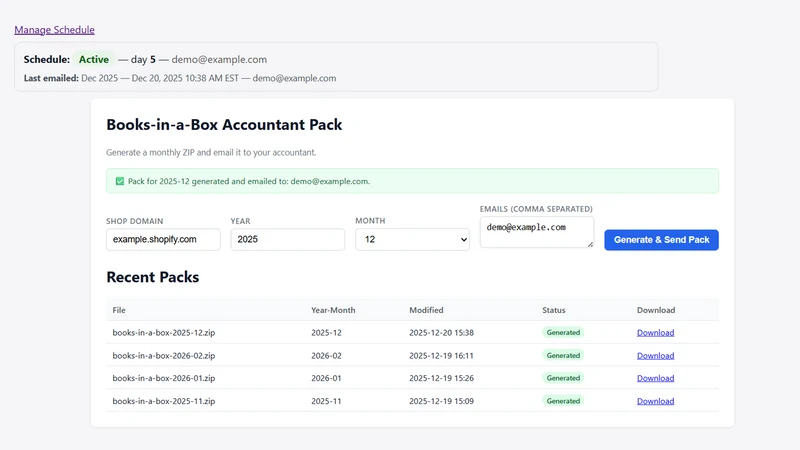Click Generated status badge for 2026-01 row
Image resolution: width=800 pixels, height=450 pixels.
pyautogui.click(x=563, y=378)
